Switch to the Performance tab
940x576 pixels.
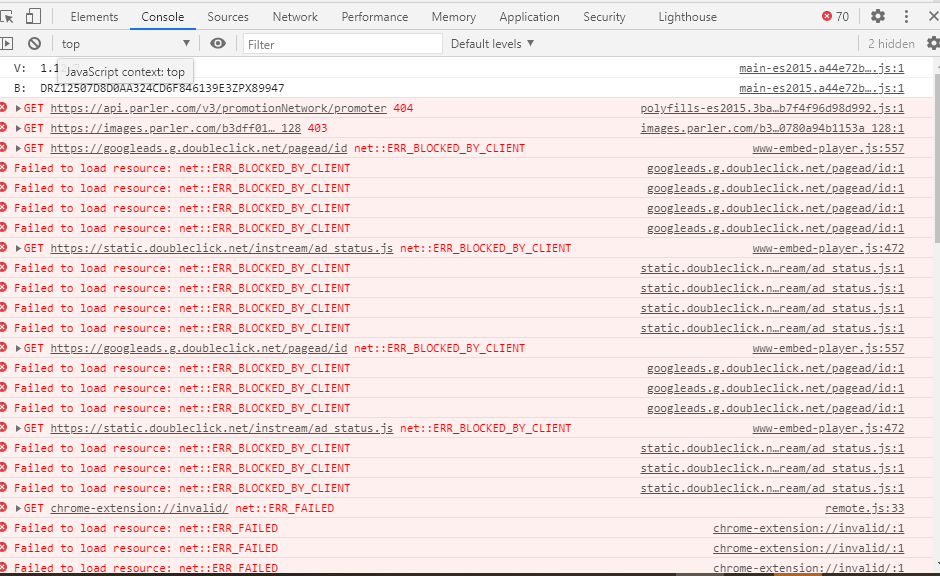coord(375,17)
